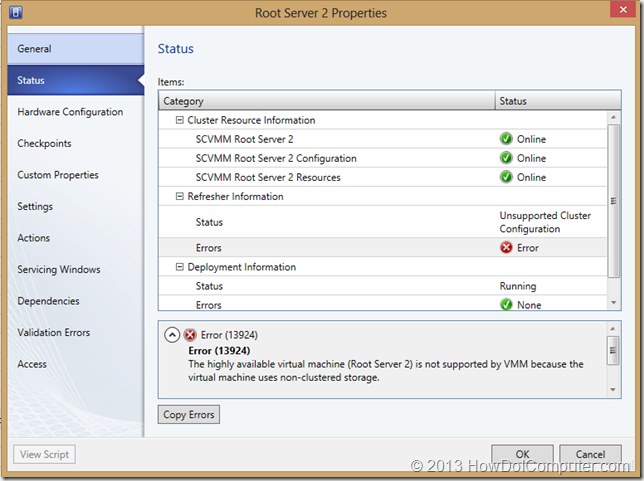Viewport: 644px width, 481px height.
Task: Open the General page
Action: (x=76, y=49)
